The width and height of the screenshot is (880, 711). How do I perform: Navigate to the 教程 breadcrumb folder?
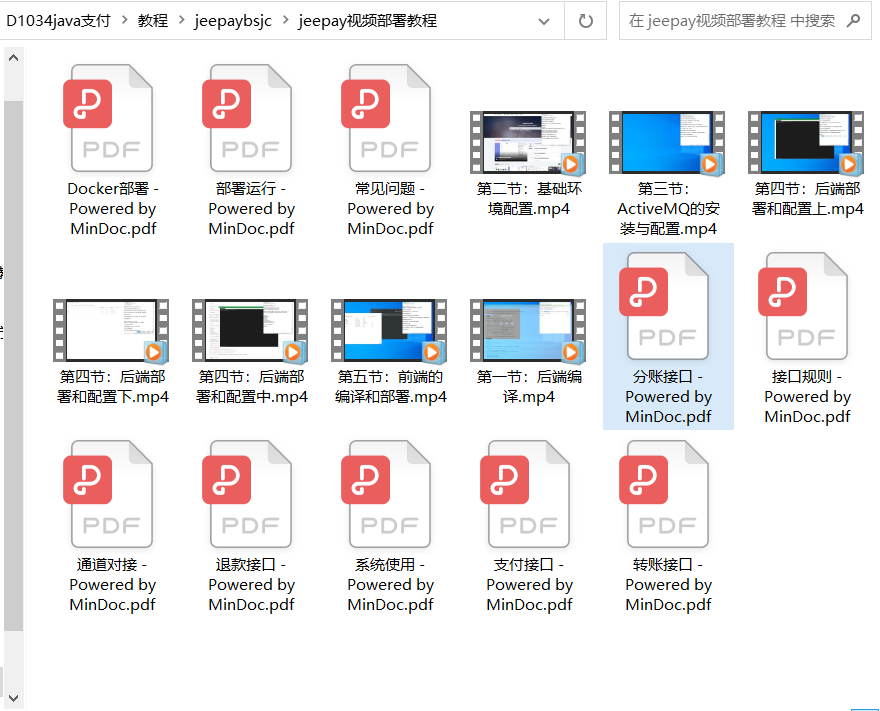point(154,19)
